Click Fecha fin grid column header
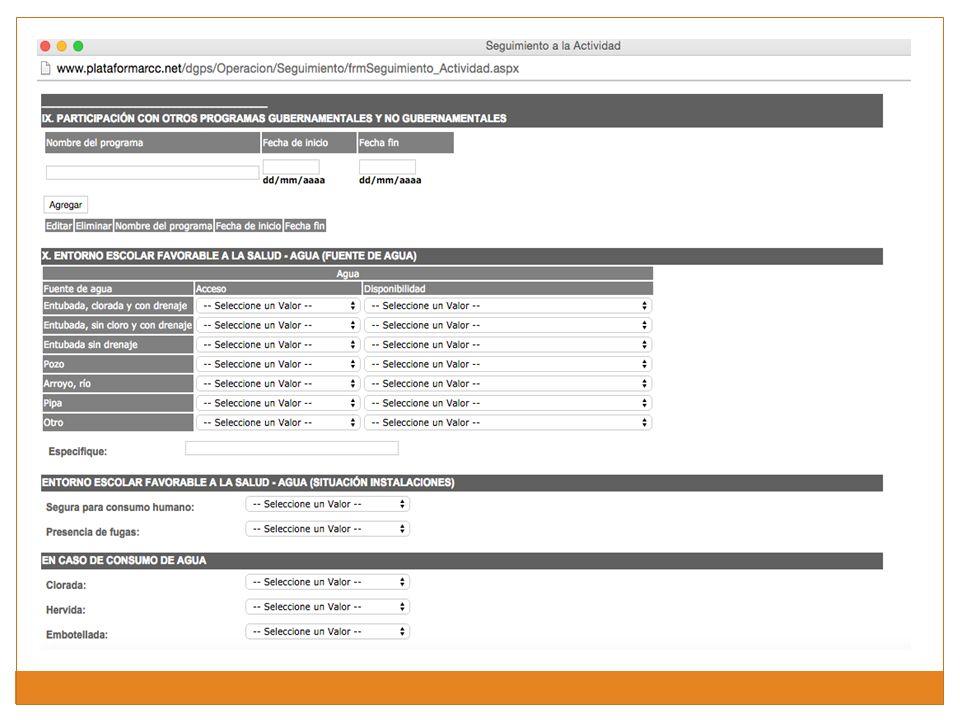Image resolution: width=960 pixels, height=720 pixels. pos(304,226)
